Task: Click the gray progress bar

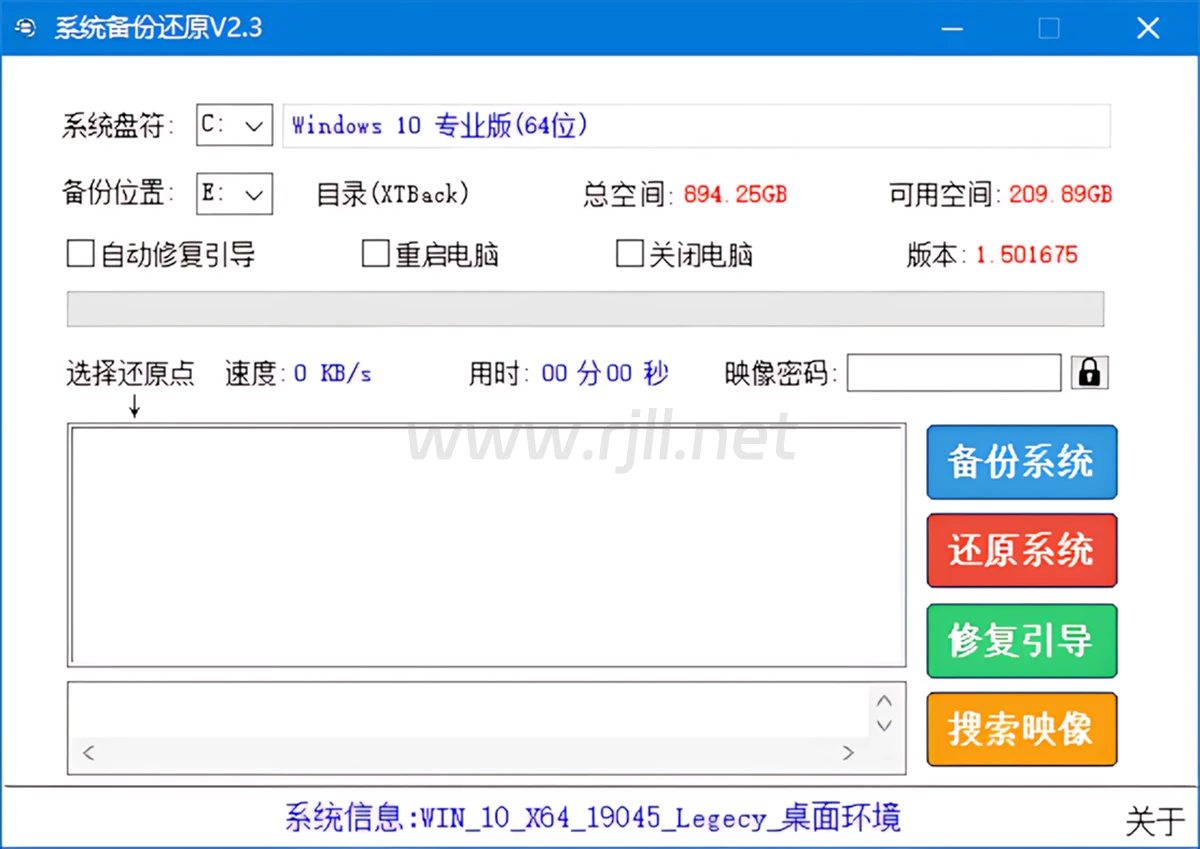Action: 585,309
